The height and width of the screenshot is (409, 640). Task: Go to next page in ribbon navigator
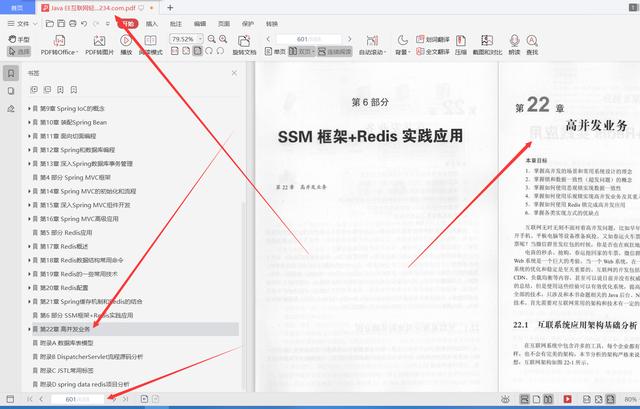pos(350,39)
